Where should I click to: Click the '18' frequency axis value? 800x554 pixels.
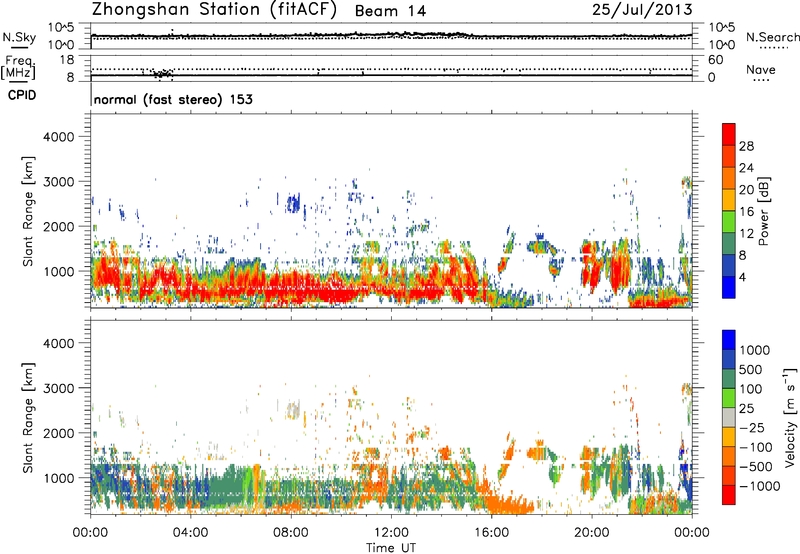coord(67,60)
